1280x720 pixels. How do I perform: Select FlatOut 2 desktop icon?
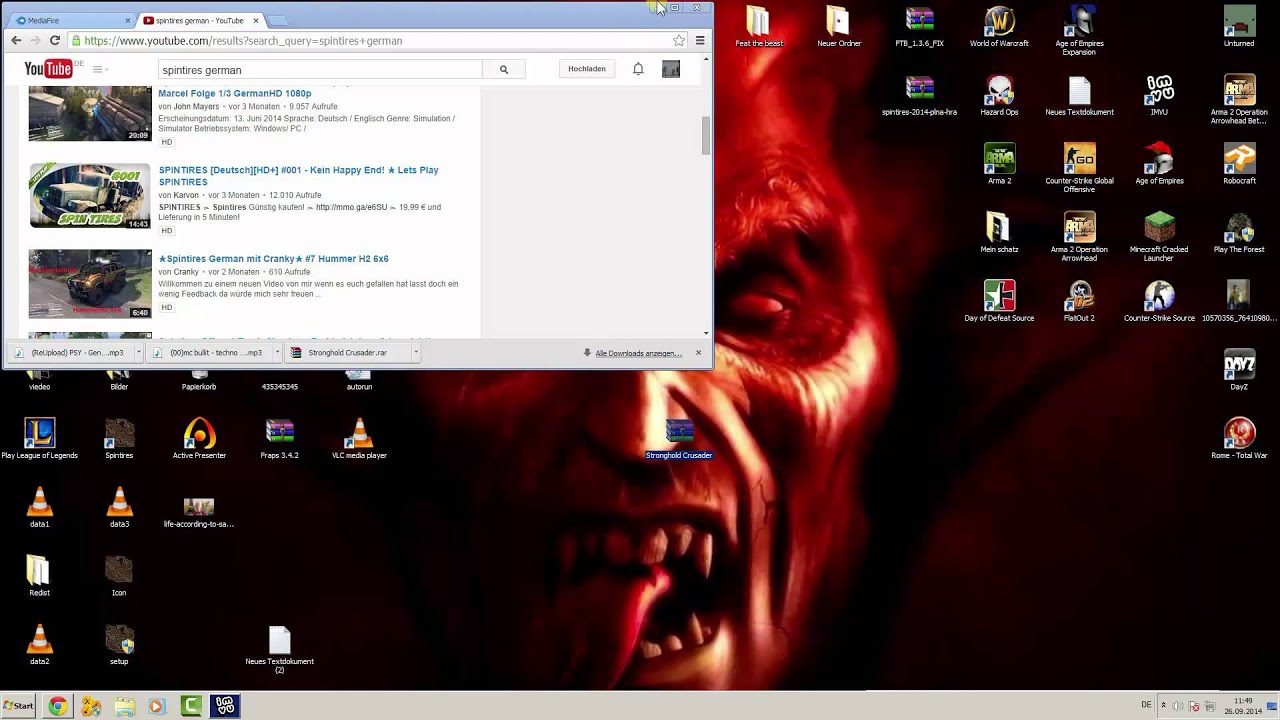click(1079, 302)
